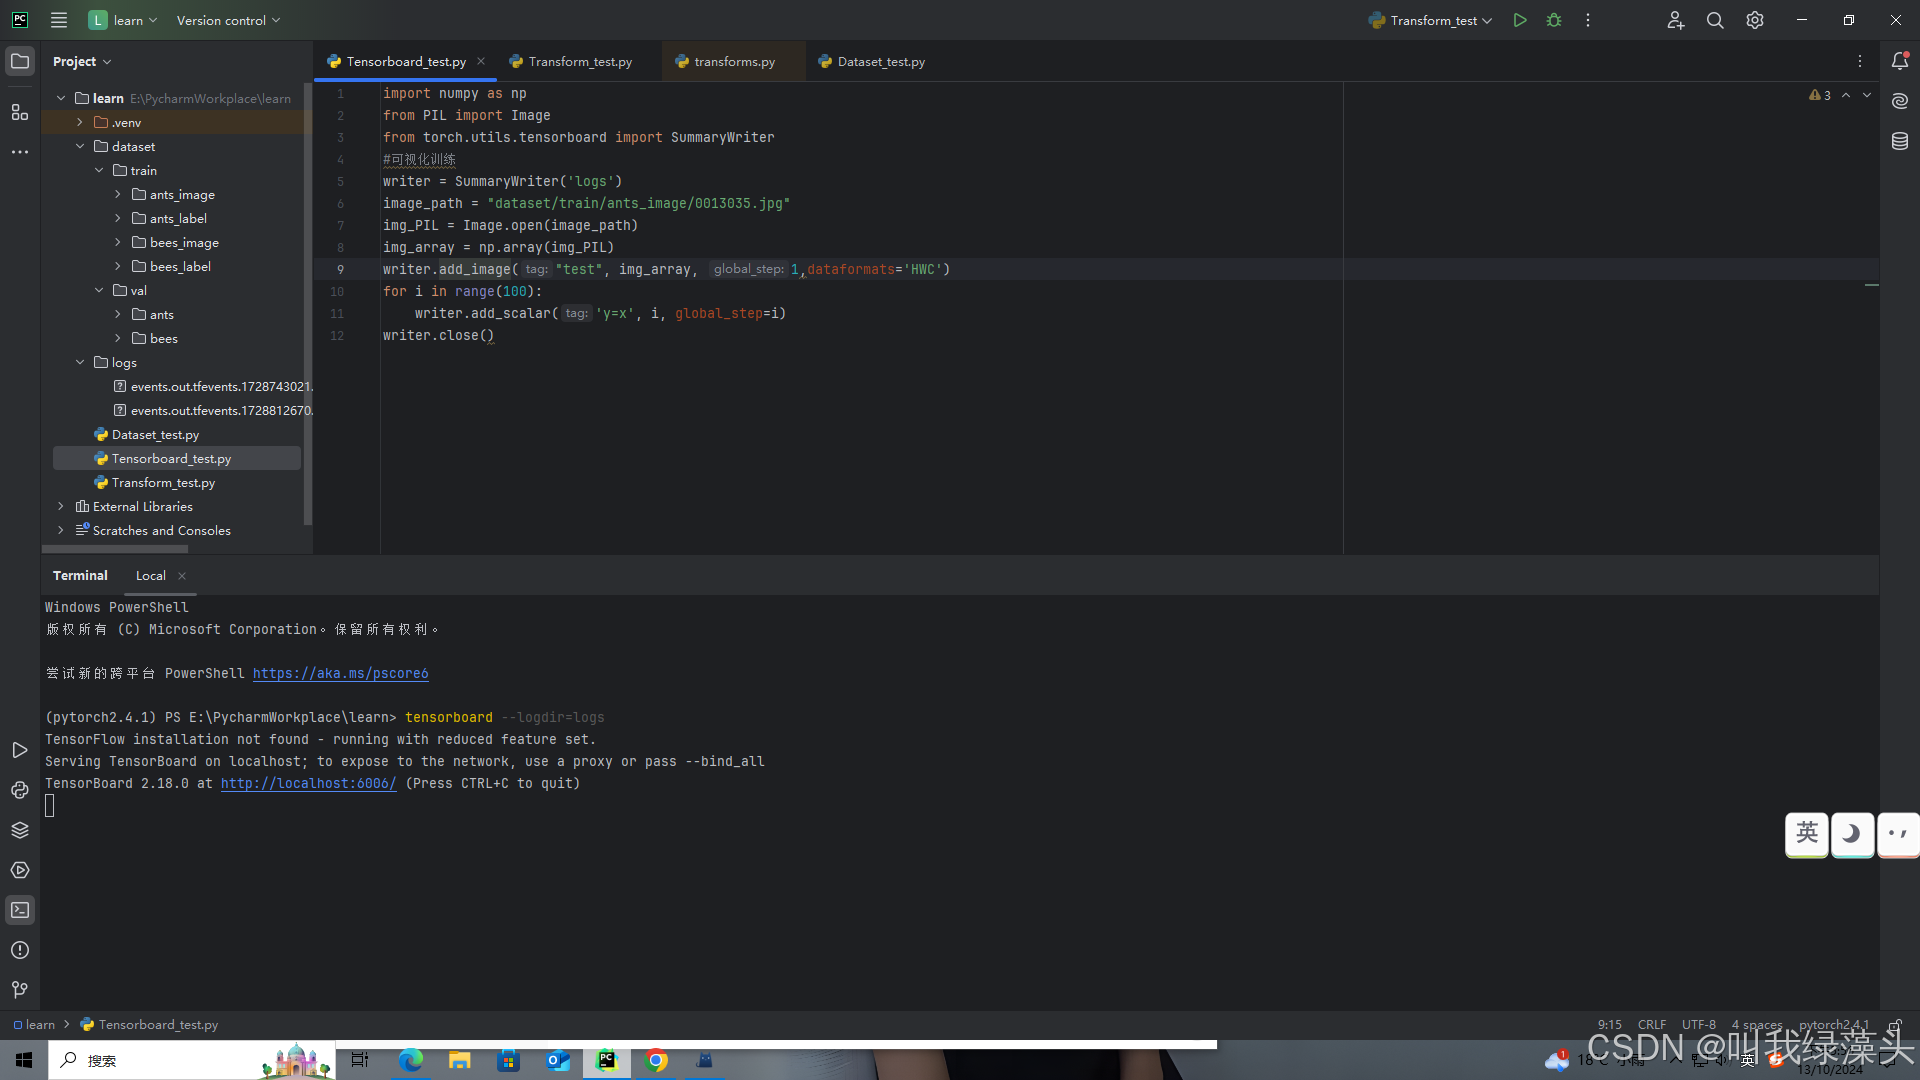Open the Version control dropdown

(x=228, y=20)
